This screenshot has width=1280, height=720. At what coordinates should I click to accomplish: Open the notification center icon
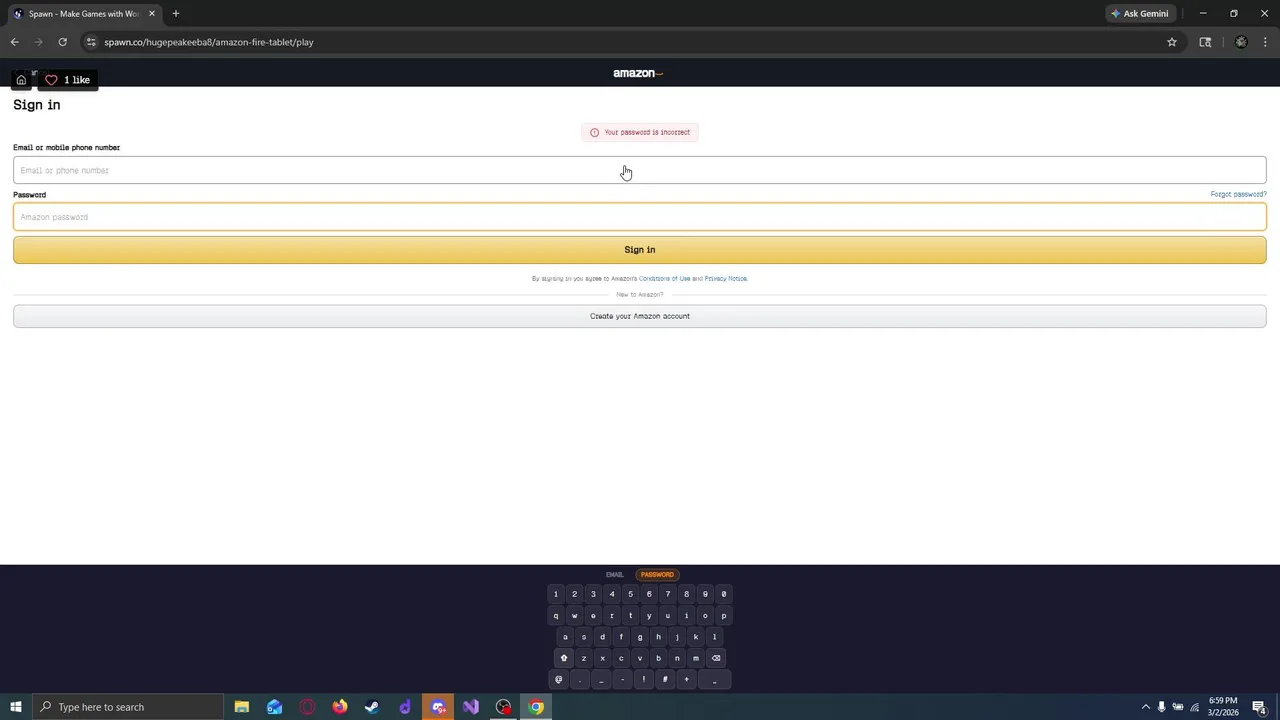1259,707
